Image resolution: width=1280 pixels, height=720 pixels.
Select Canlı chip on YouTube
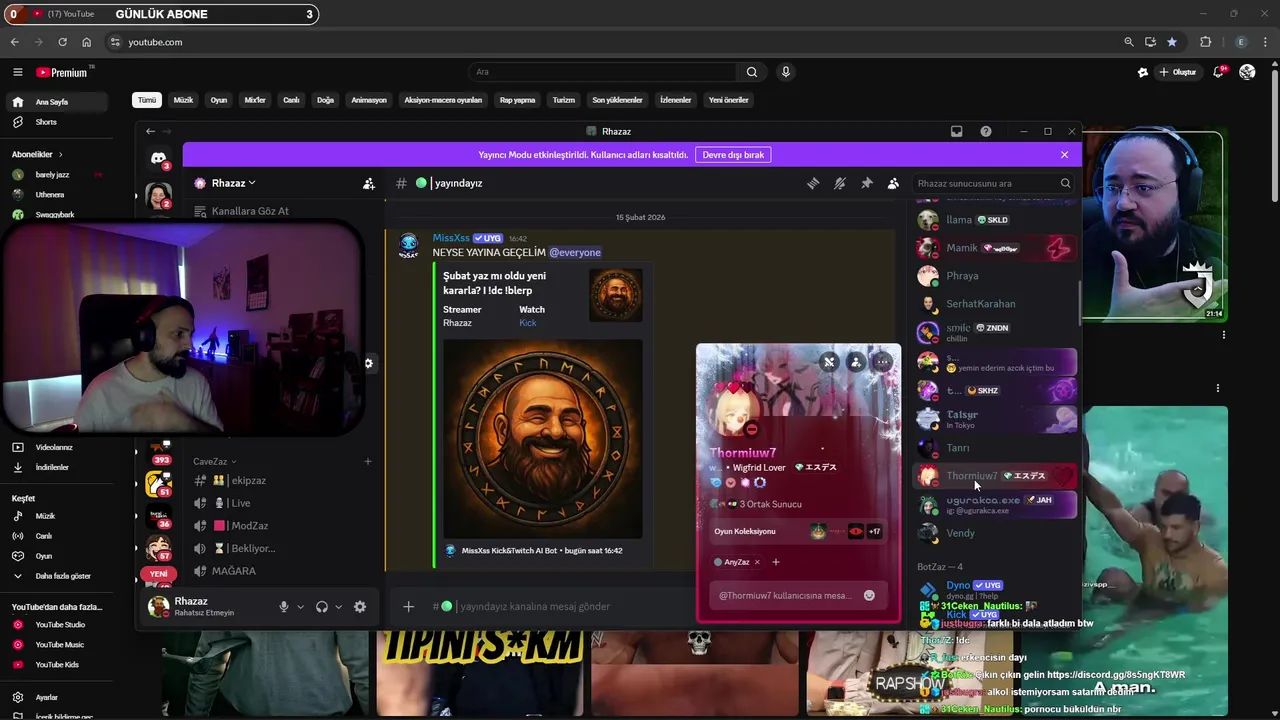(291, 100)
